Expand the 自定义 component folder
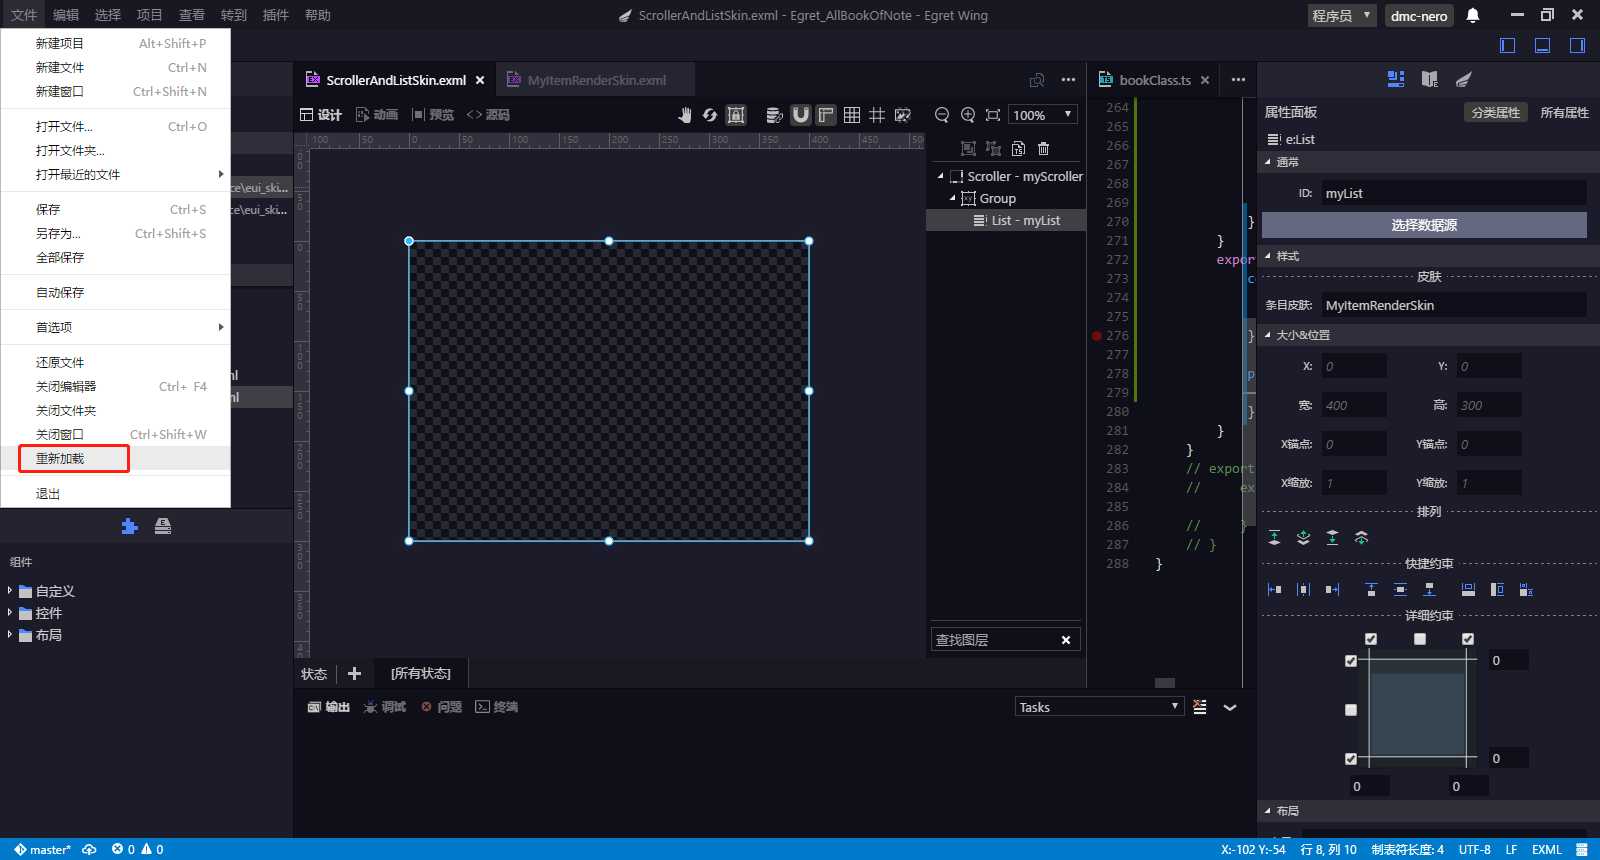Image resolution: width=1600 pixels, height=860 pixels. click(x=10, y=591)
